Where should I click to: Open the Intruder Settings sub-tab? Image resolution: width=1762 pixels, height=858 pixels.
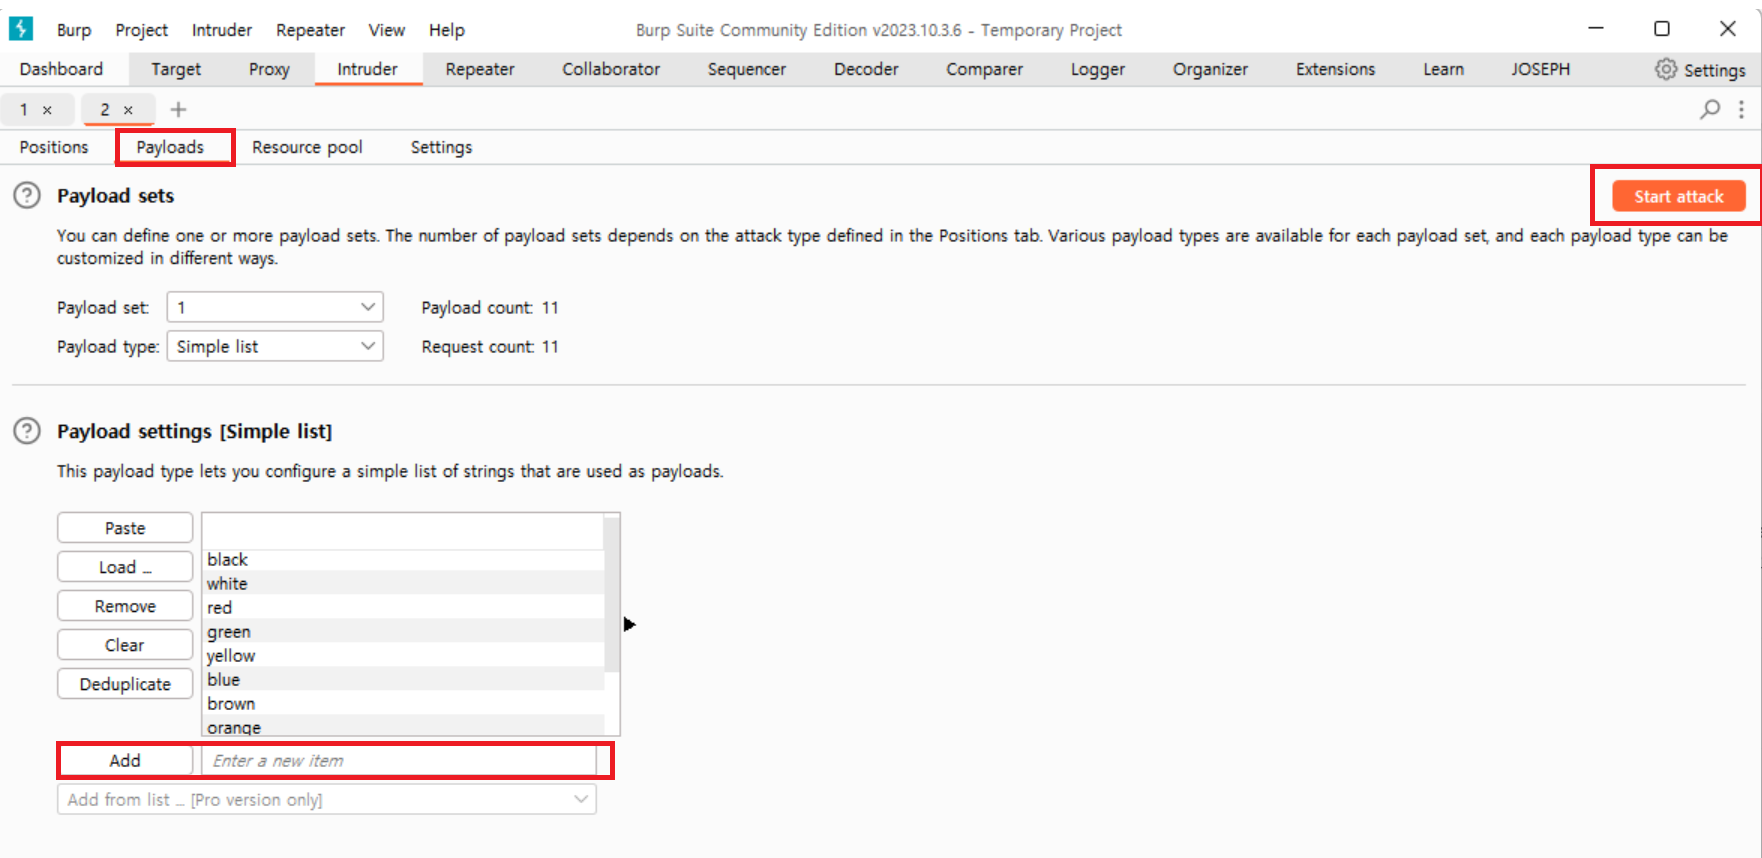pos(441,147)
